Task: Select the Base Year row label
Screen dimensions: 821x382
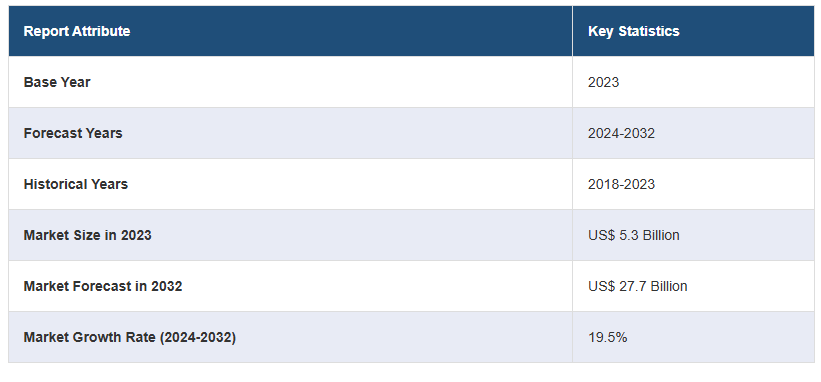Action: click(57, 82)
